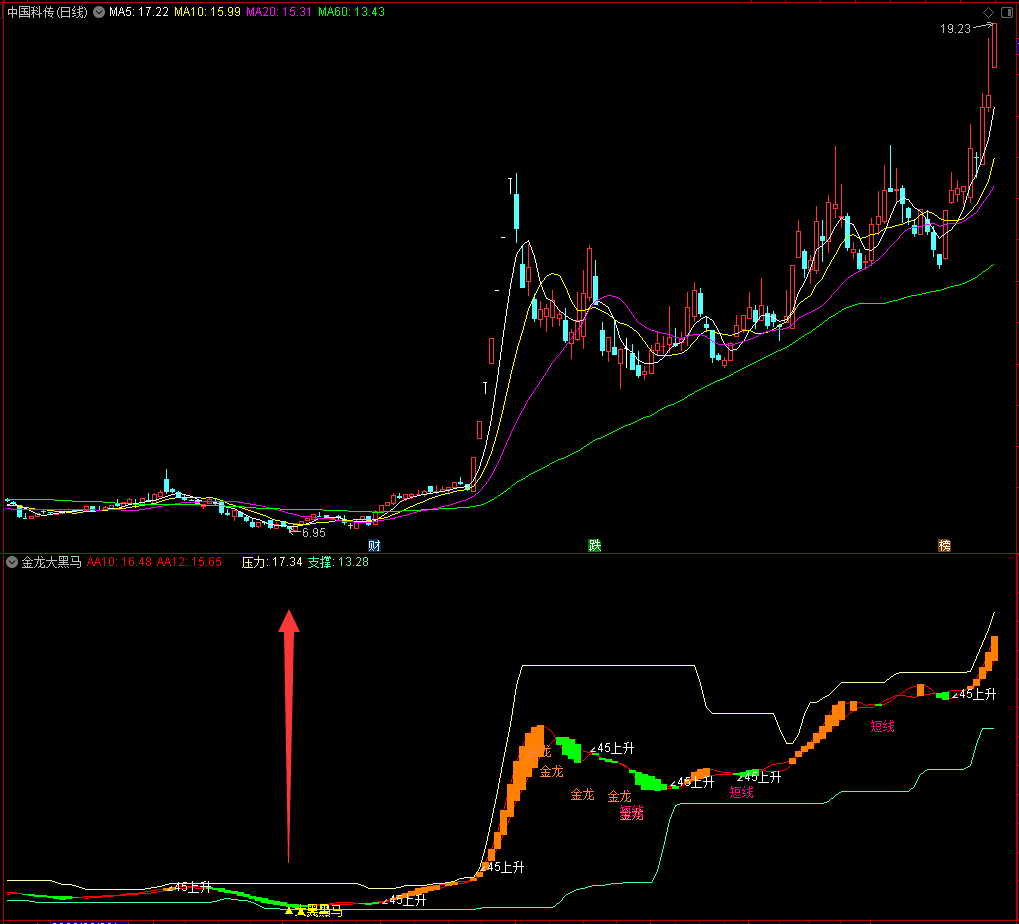Select the 中国科传(日线) chart title
This screenshot has width=1019, height=924.
pyautogui.click(x=47, y=12)
